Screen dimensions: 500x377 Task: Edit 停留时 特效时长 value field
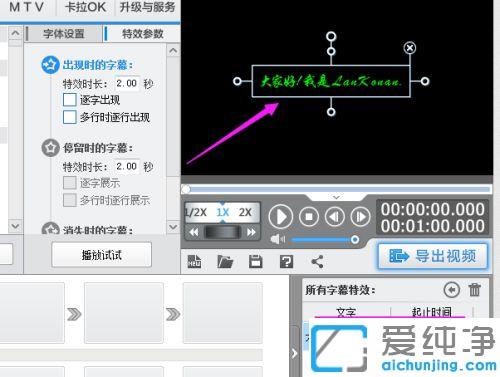tap(127, 166)
